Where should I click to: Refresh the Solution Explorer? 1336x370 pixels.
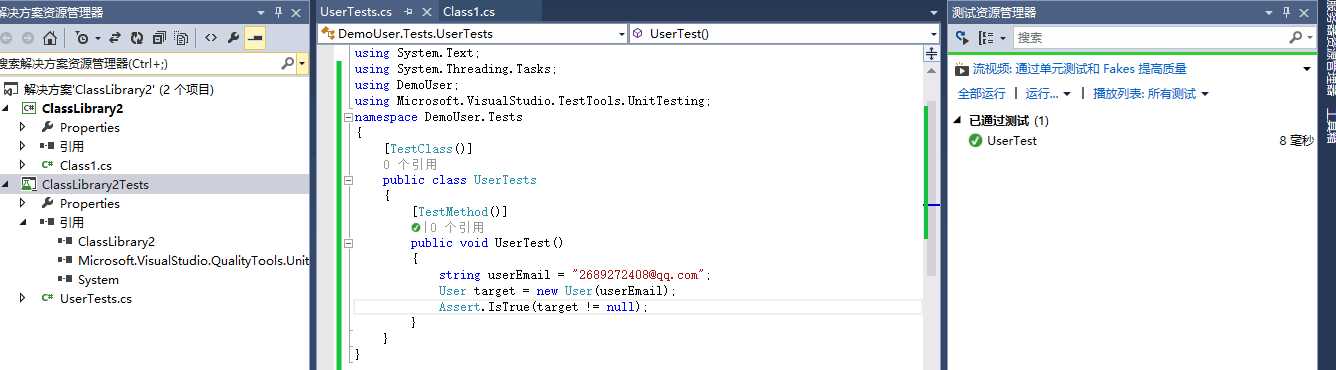point(137,38)
